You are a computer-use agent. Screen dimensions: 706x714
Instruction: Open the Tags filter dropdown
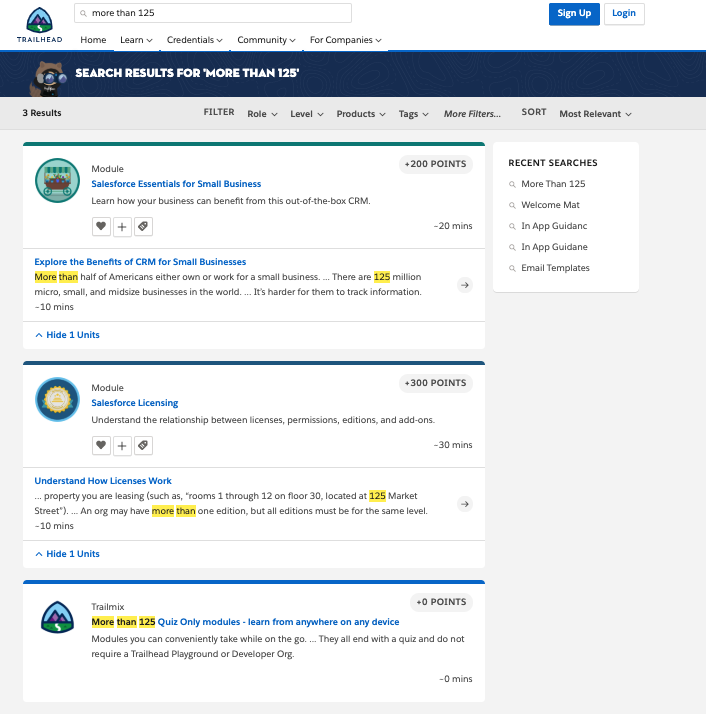[x=414, y=114]
